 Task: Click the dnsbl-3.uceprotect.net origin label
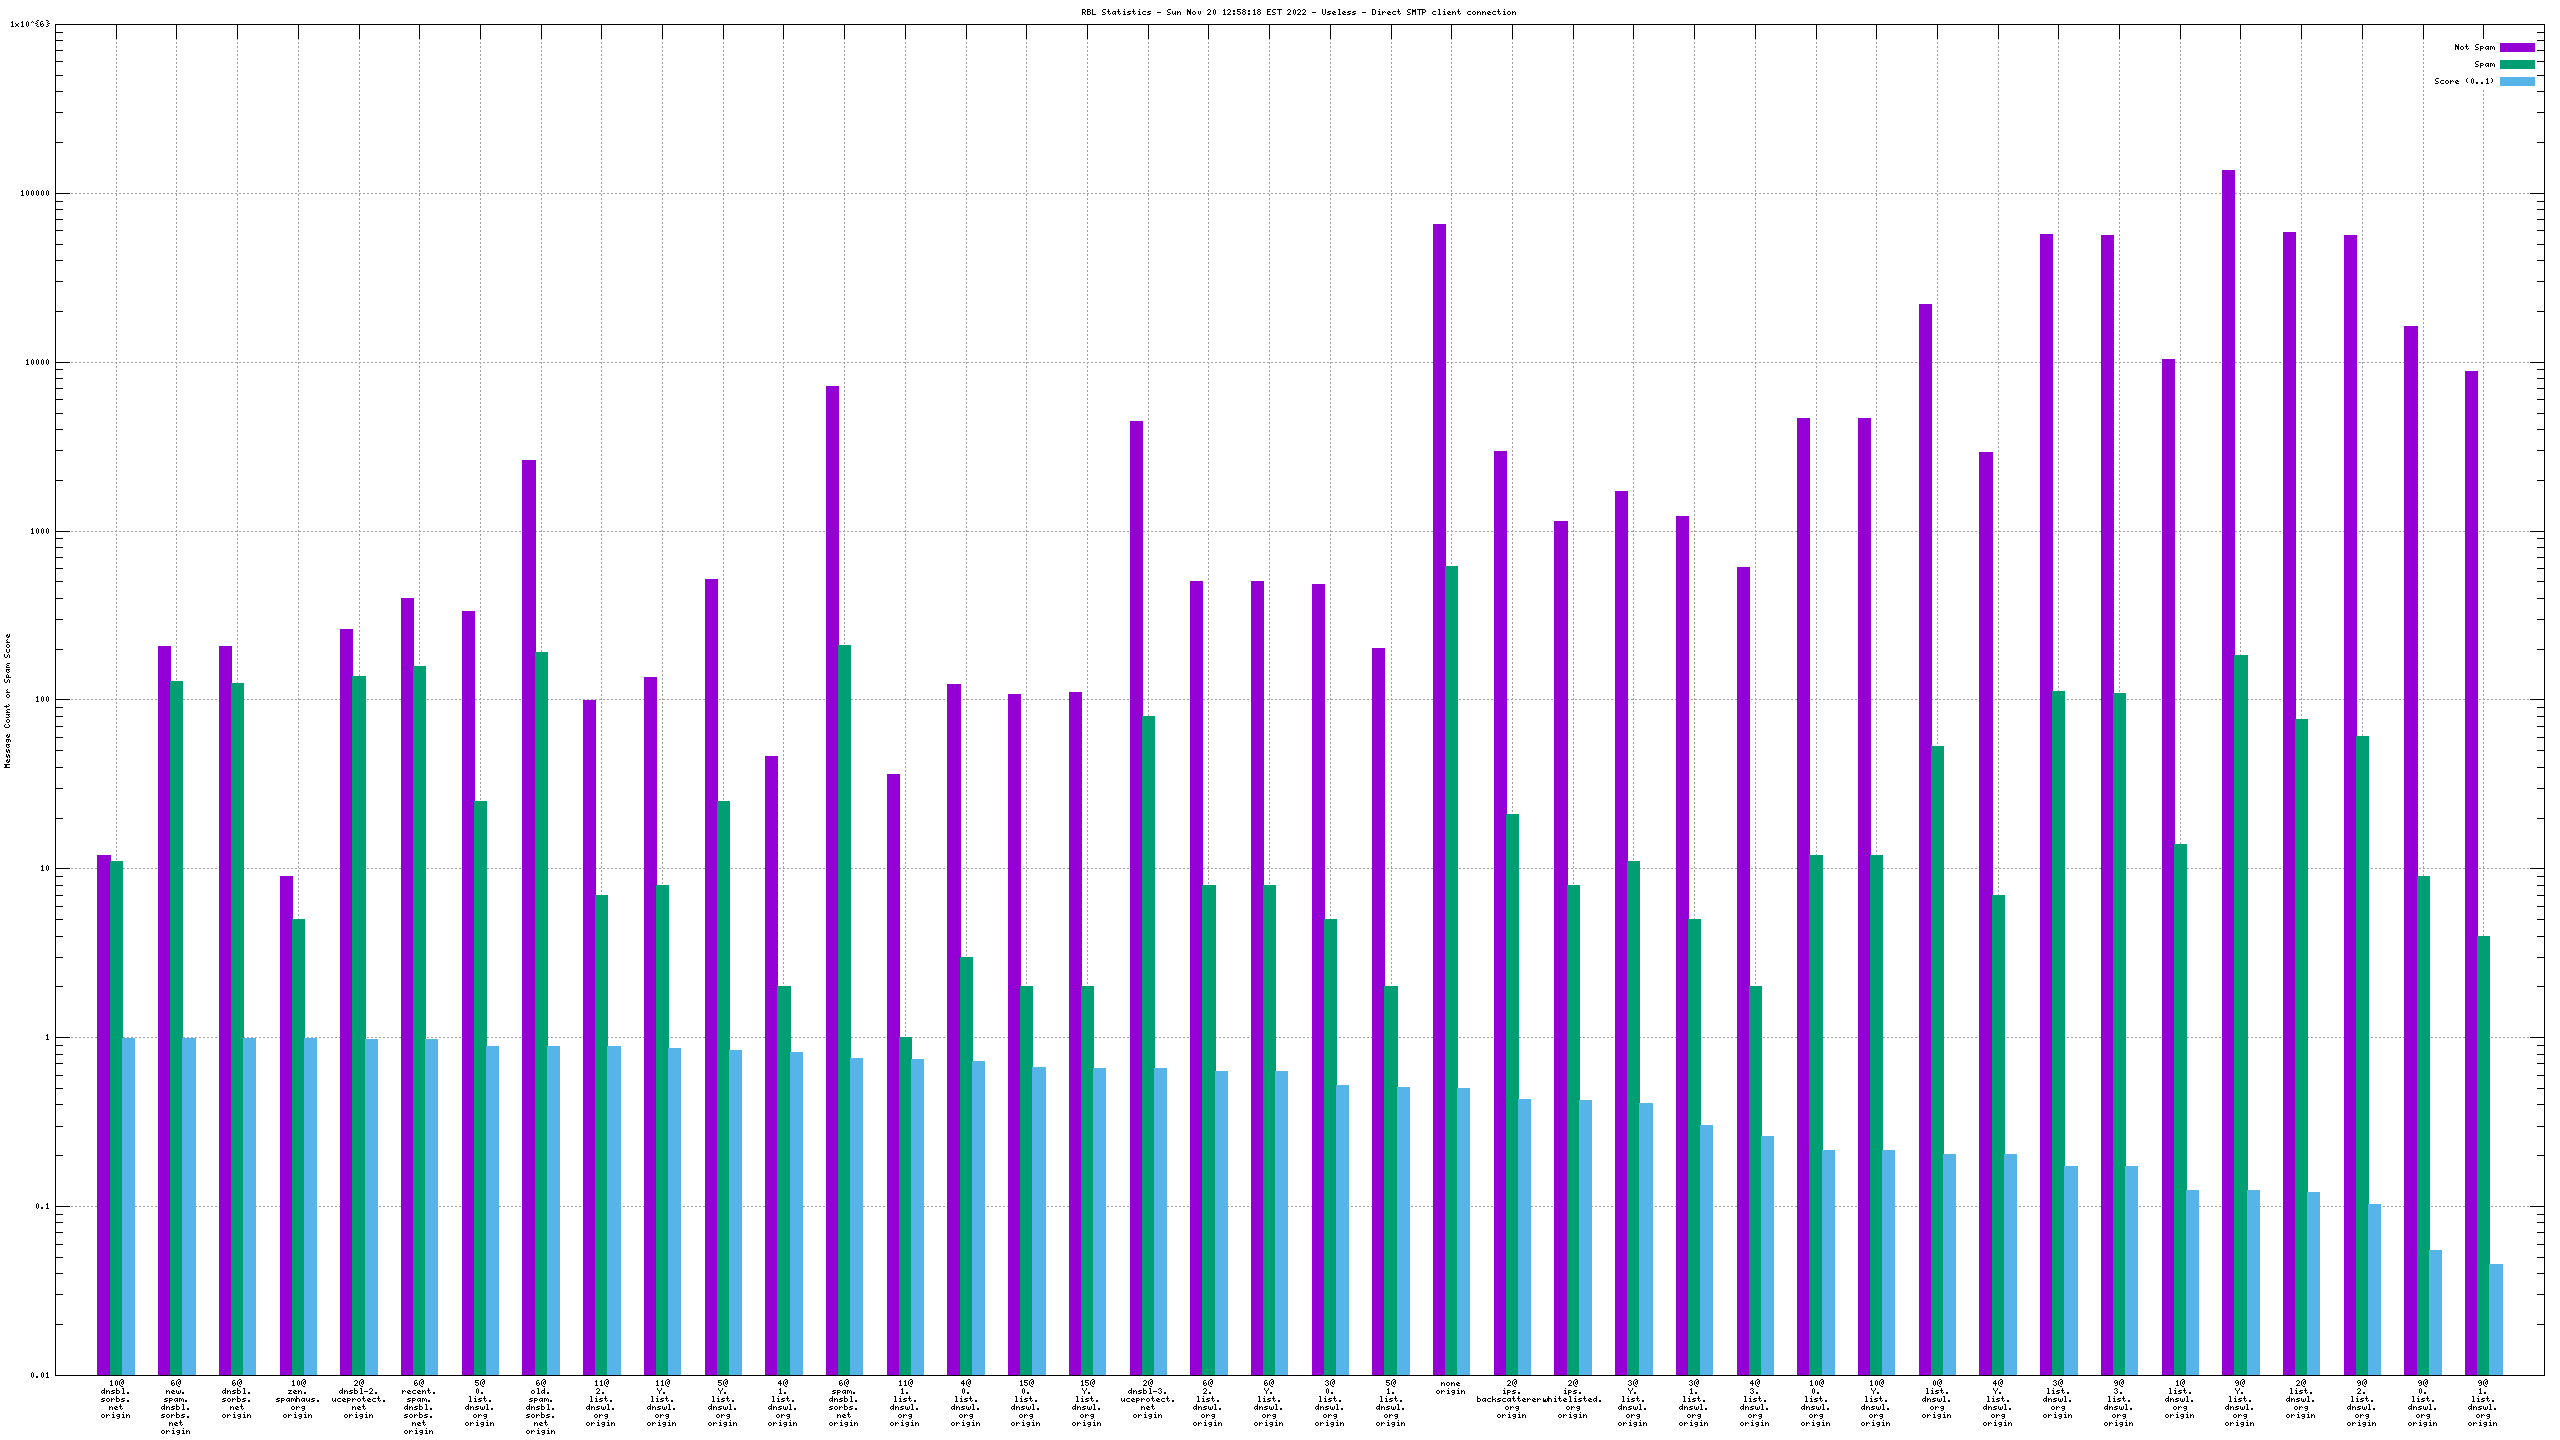point(1147,1399)
